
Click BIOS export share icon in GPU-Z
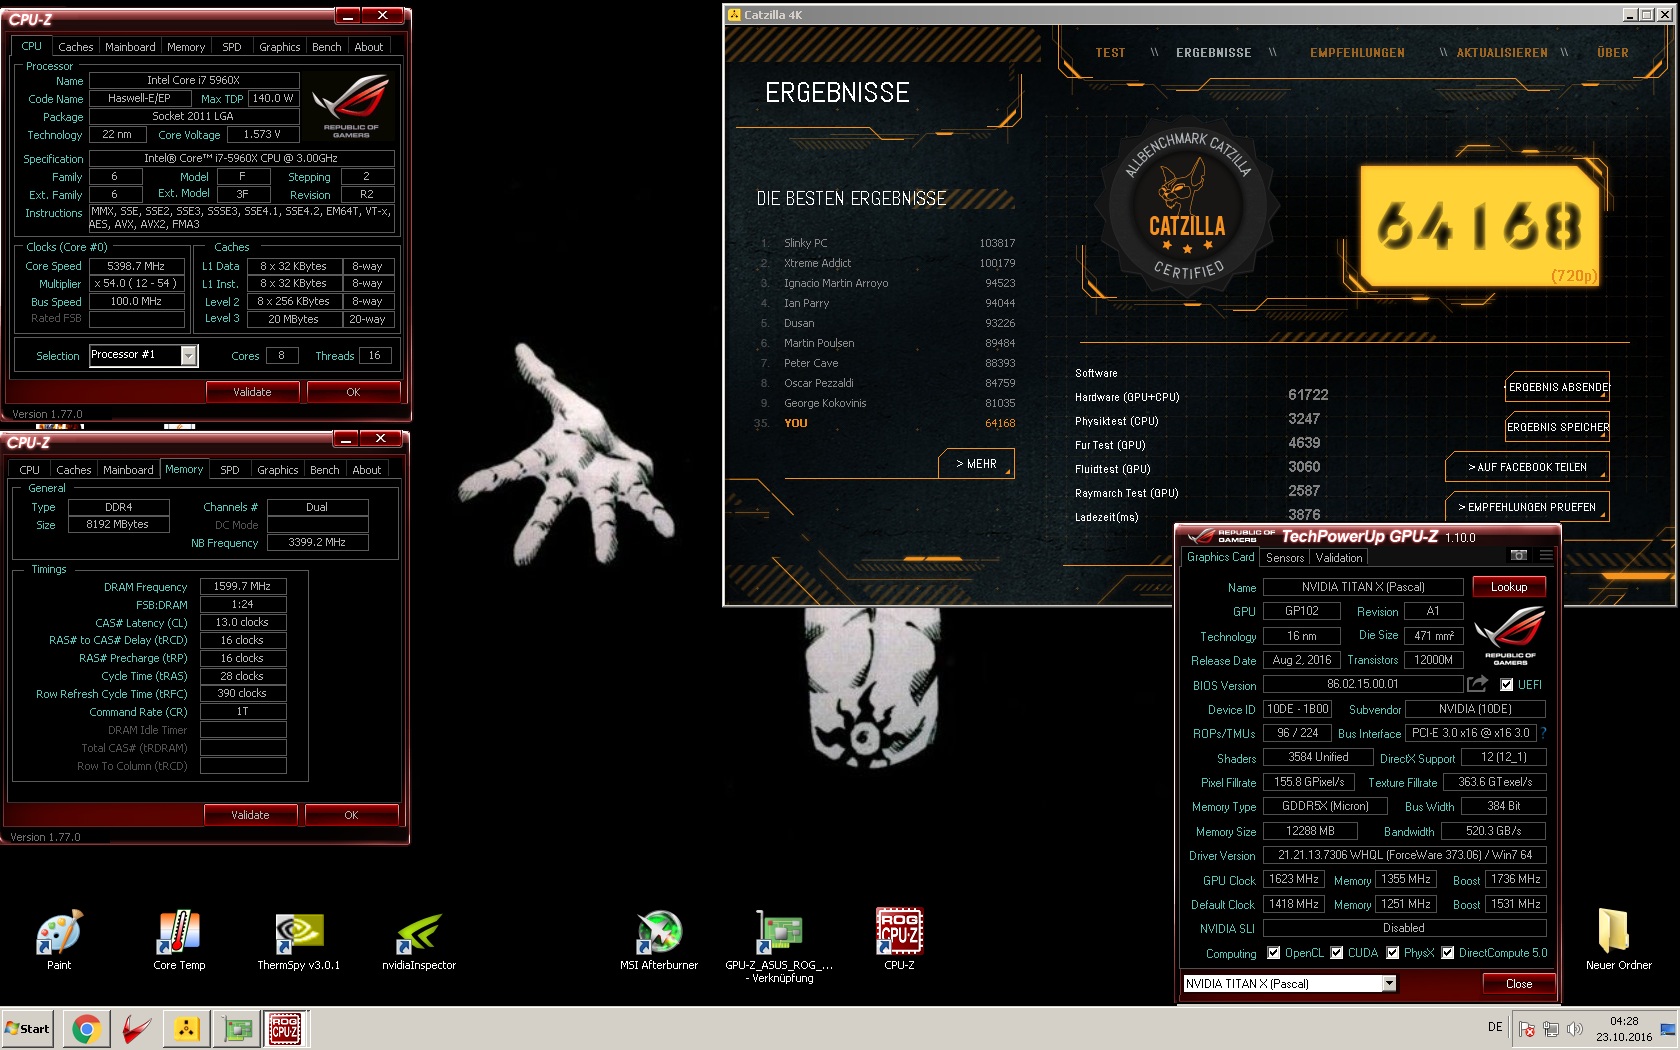[1477, 684]
